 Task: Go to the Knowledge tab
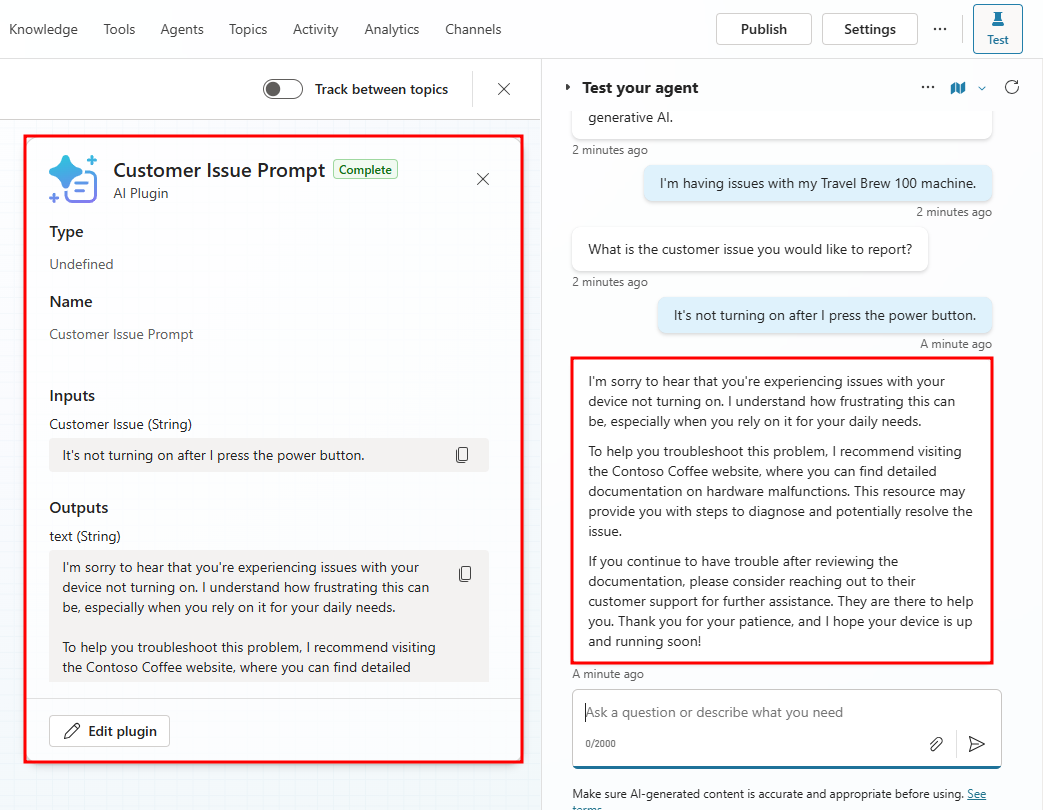[43, 29]
